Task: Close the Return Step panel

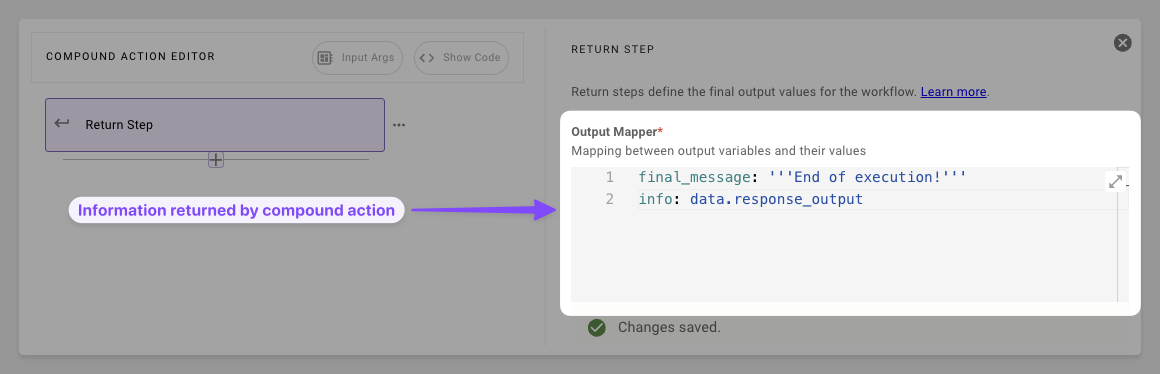Action: (x=1122, y=43)
